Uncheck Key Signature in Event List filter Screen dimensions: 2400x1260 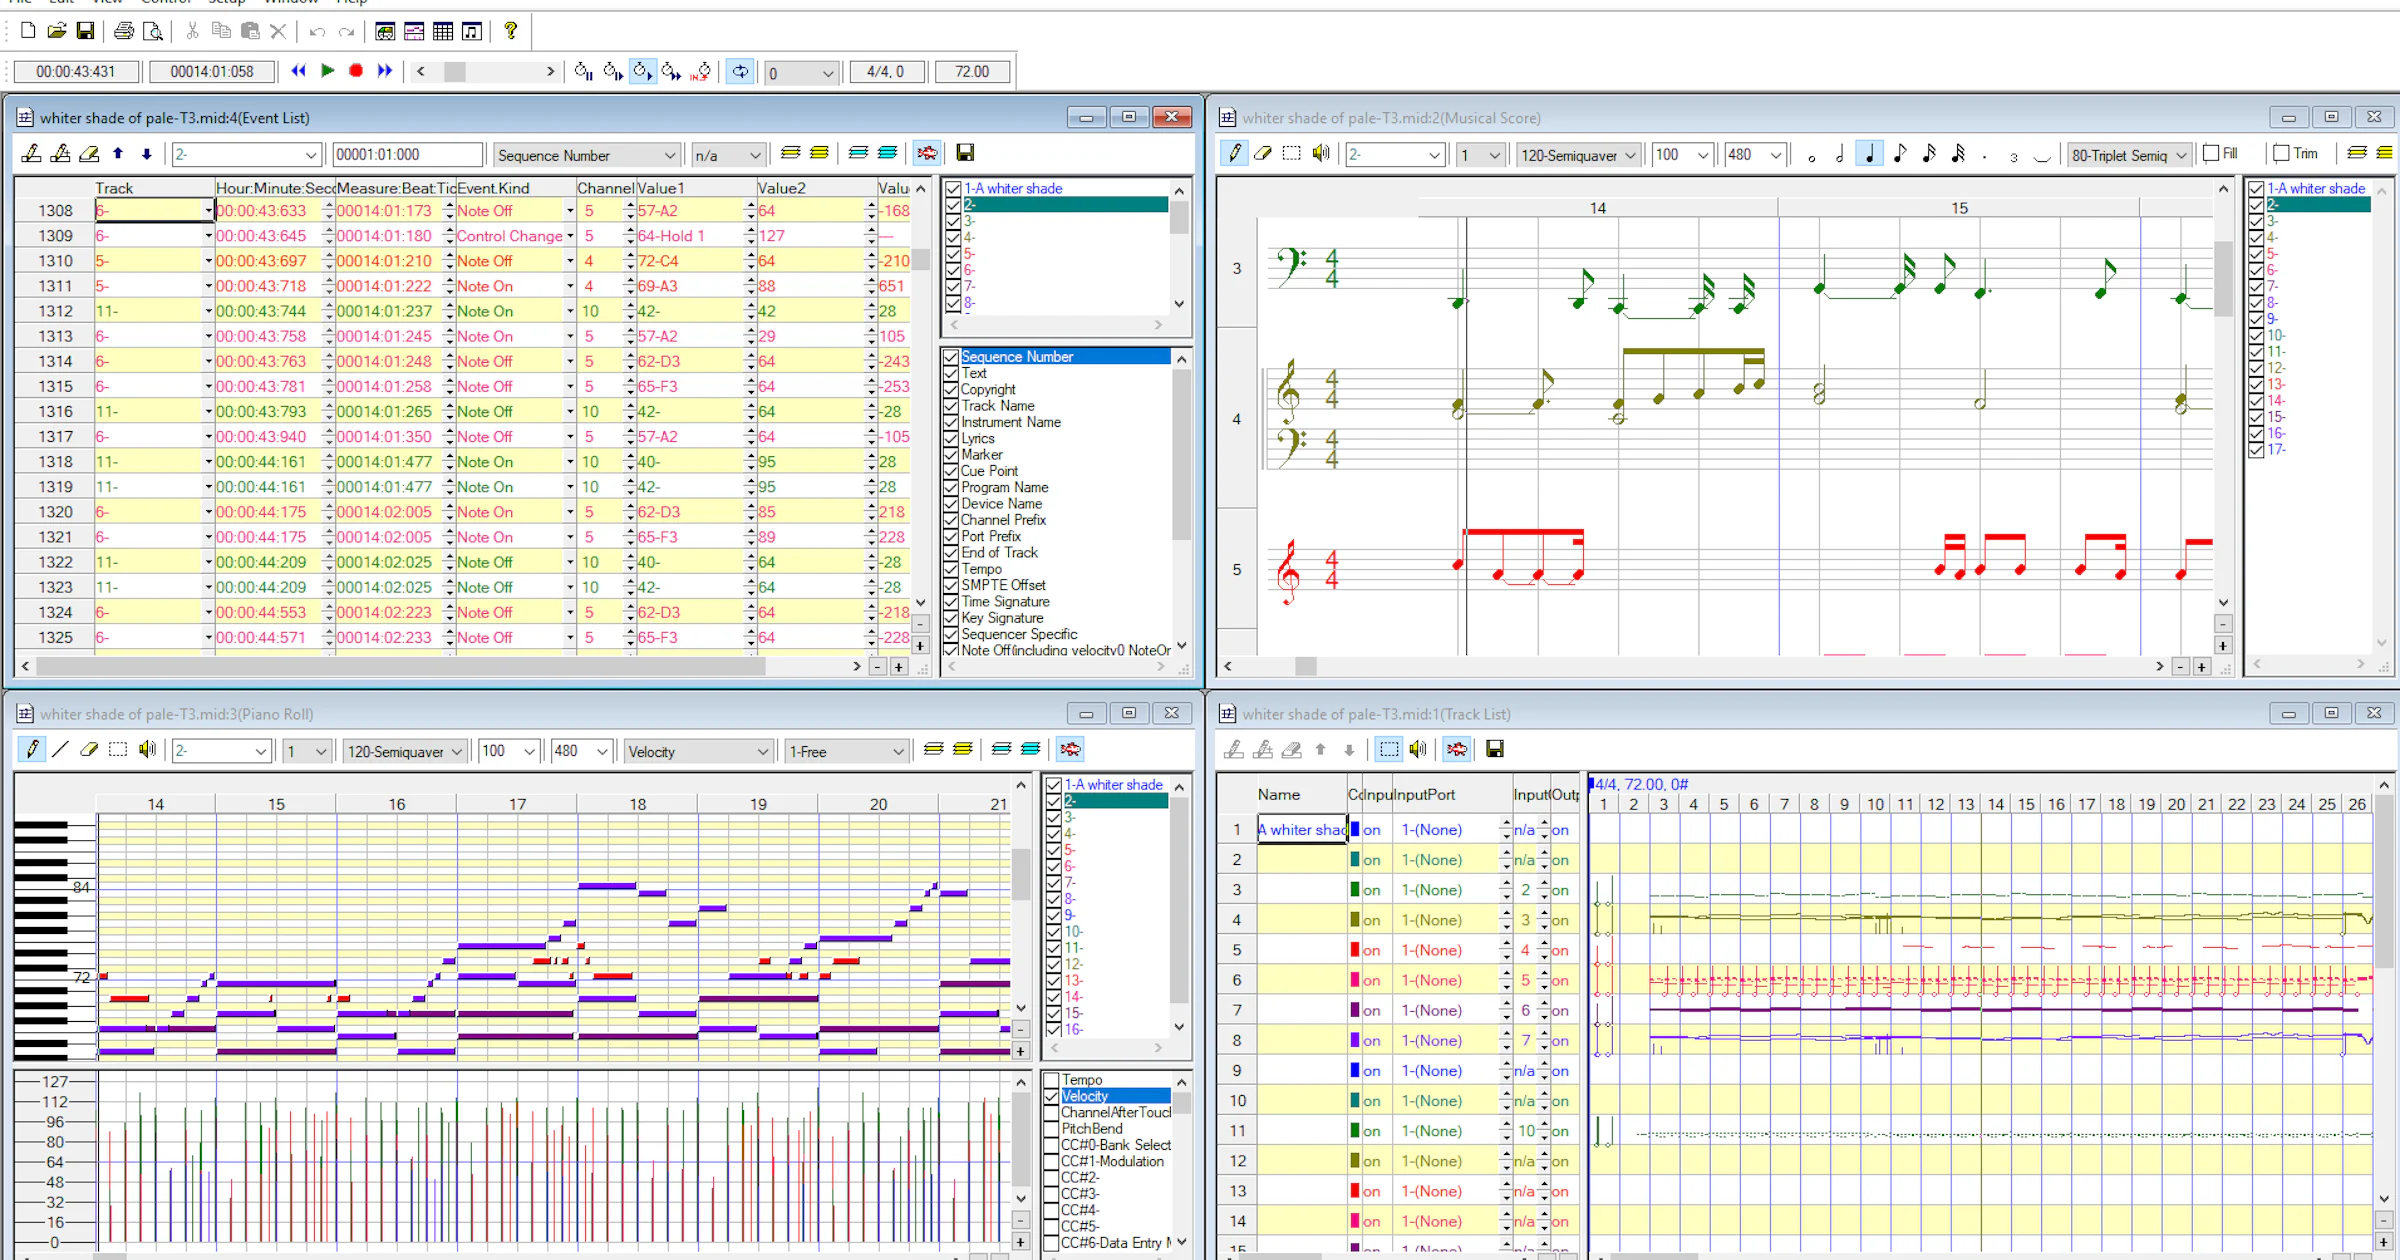coord(951,618)
